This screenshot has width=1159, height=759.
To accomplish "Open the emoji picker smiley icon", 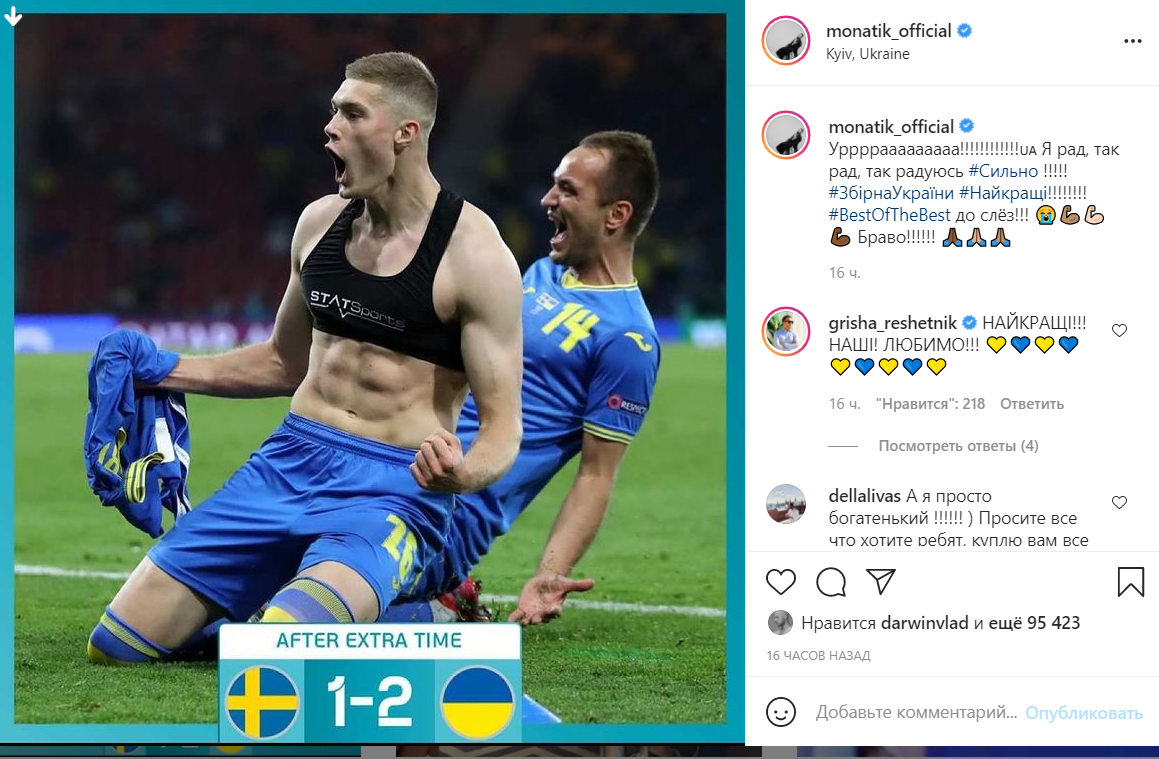I will (x=781, y=712).
